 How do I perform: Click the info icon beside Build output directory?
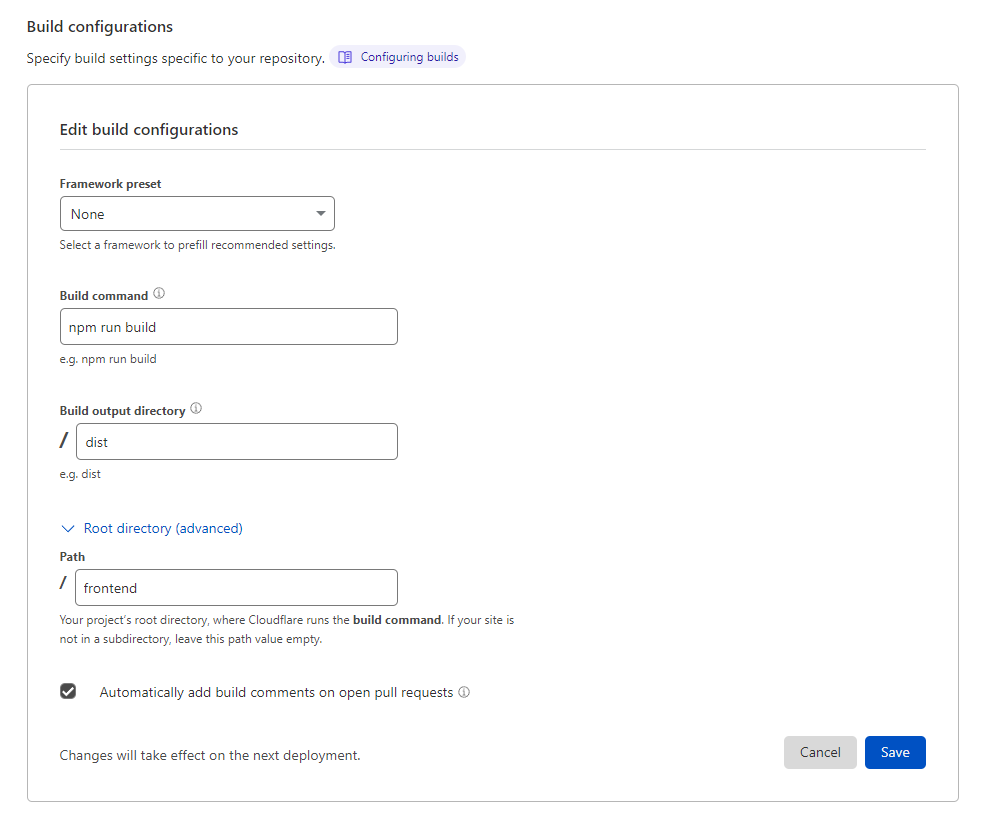point(196,409)
